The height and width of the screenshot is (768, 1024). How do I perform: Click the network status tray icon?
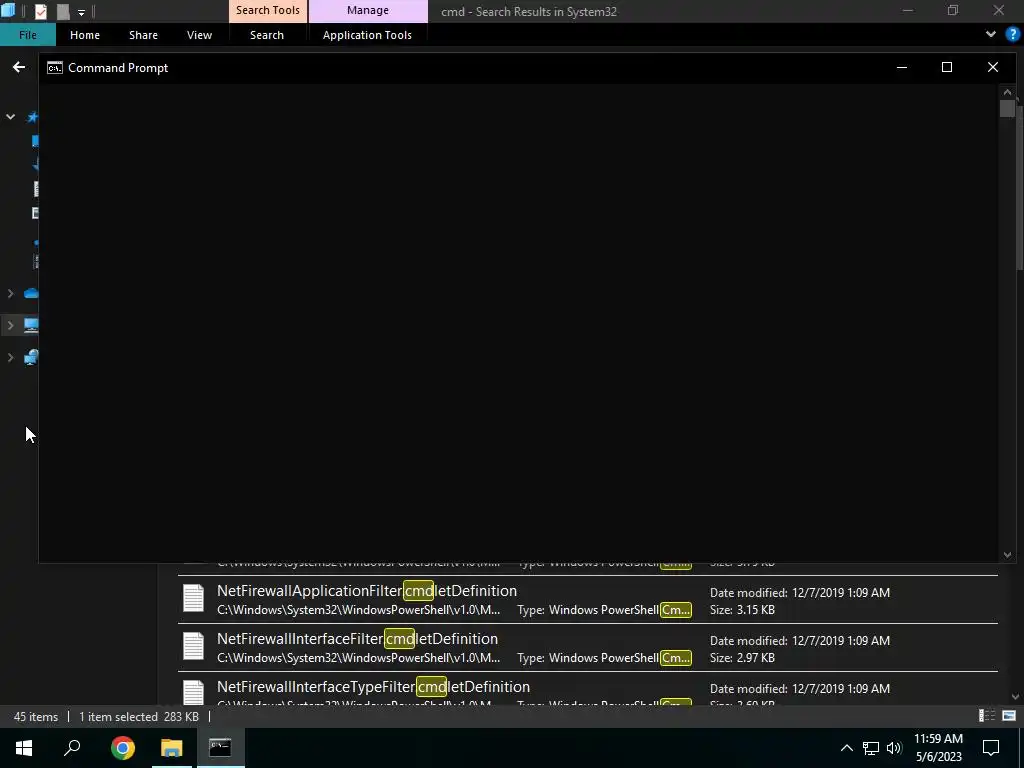click(871, 748)
